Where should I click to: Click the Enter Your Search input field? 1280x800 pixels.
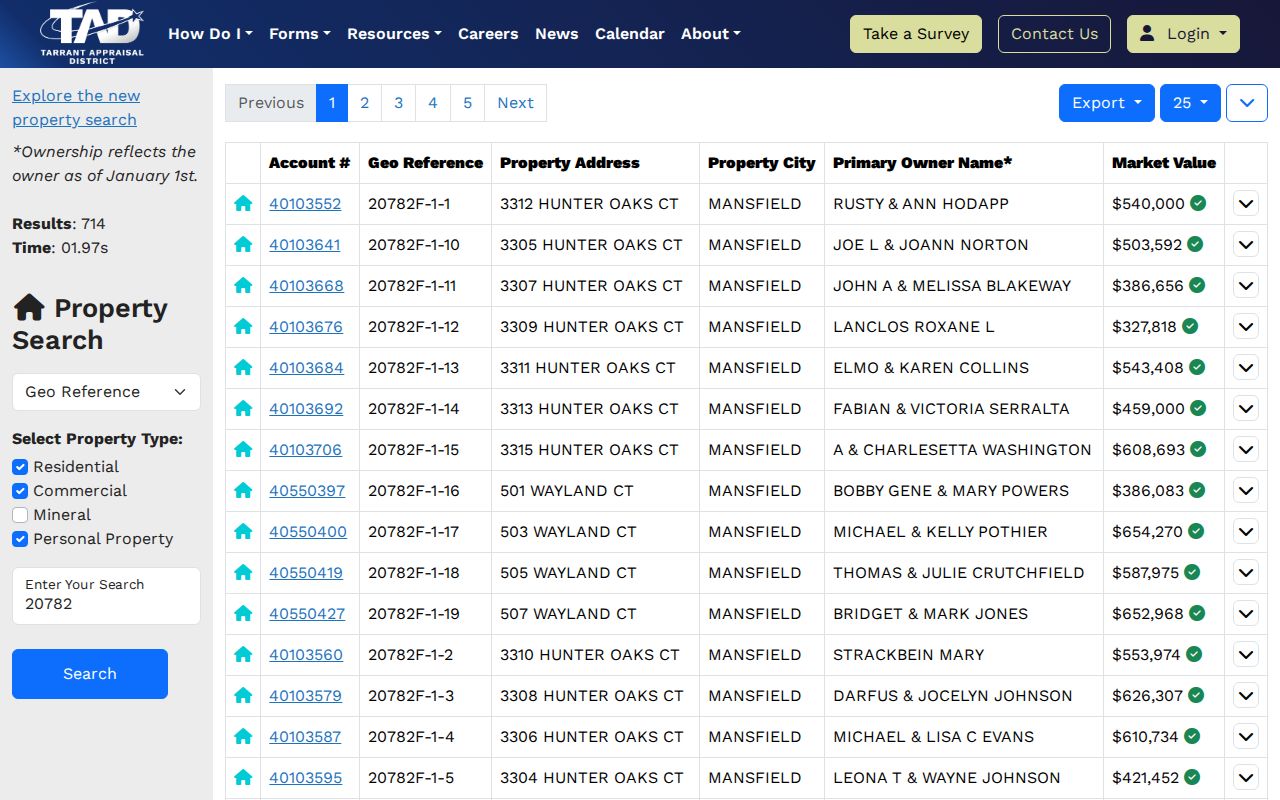coord(106,596)
